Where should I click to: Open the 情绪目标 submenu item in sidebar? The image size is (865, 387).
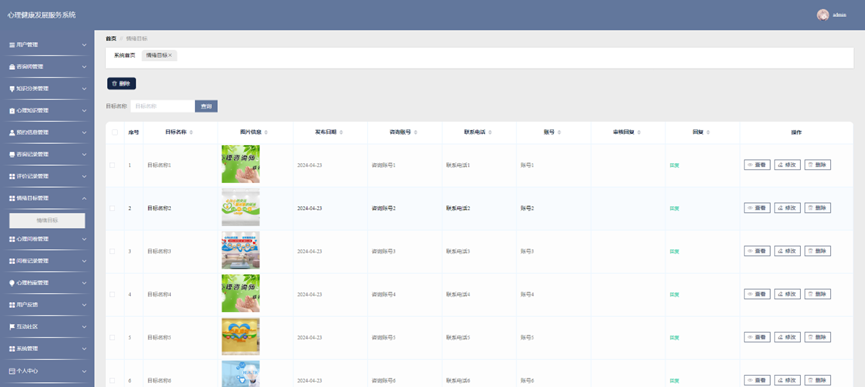(x=47, y=221)
